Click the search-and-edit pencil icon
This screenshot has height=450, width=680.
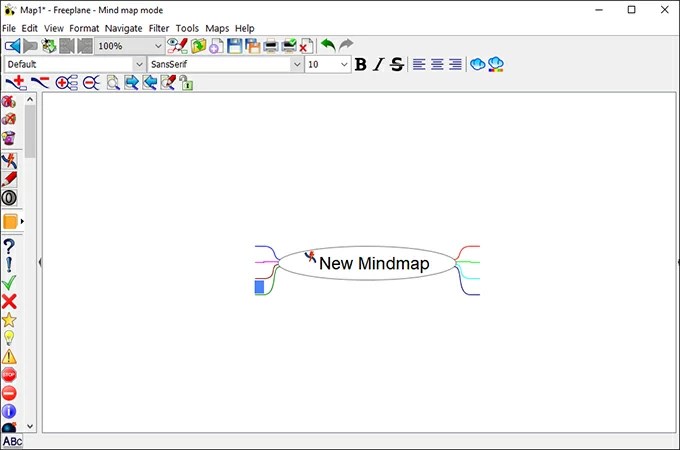[x=168, y=82]
